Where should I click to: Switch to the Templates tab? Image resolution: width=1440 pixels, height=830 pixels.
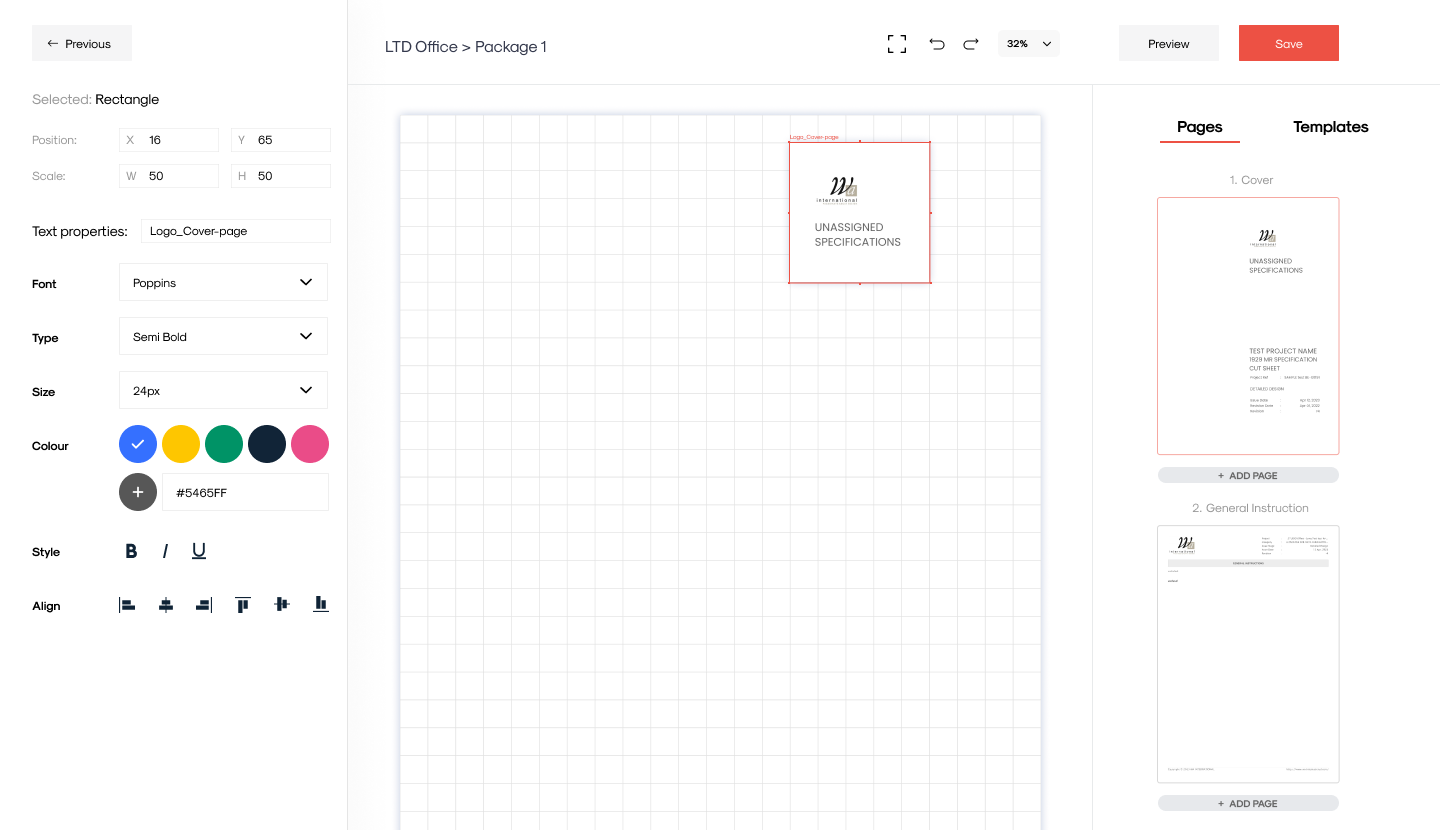pyautogui.click(x=1330, y=127)
